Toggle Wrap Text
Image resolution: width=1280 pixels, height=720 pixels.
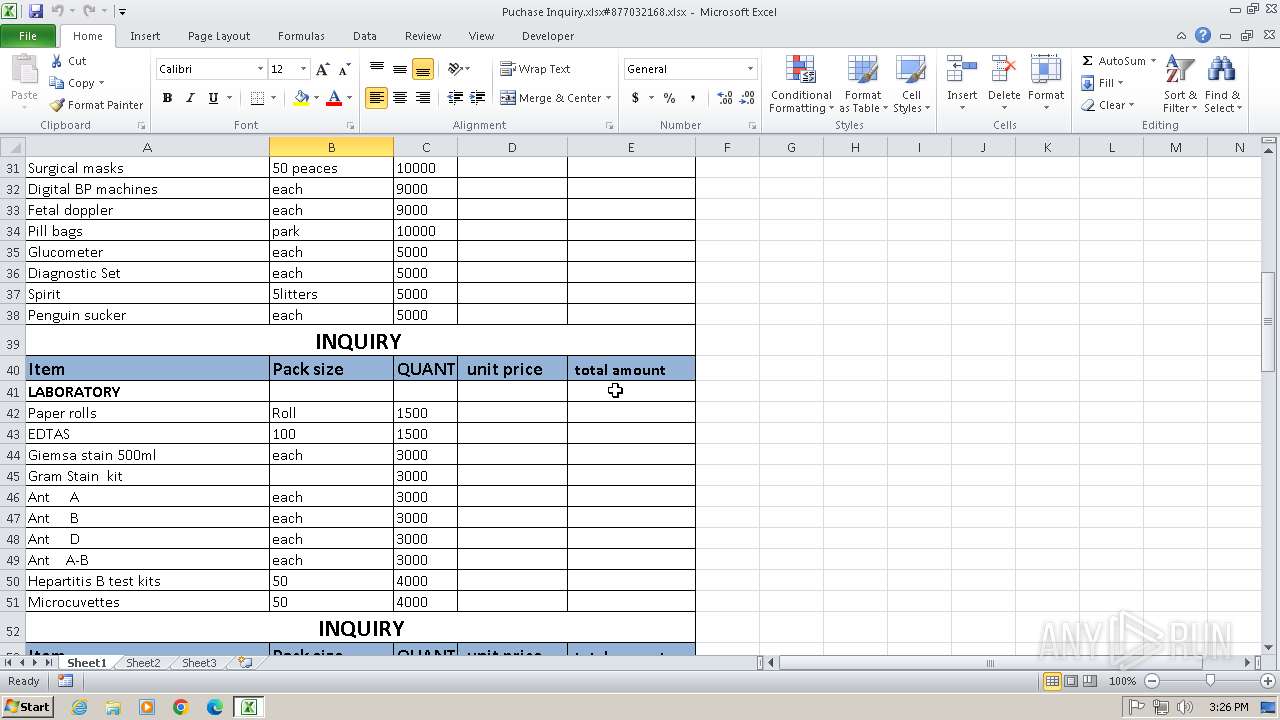point(536,69)
